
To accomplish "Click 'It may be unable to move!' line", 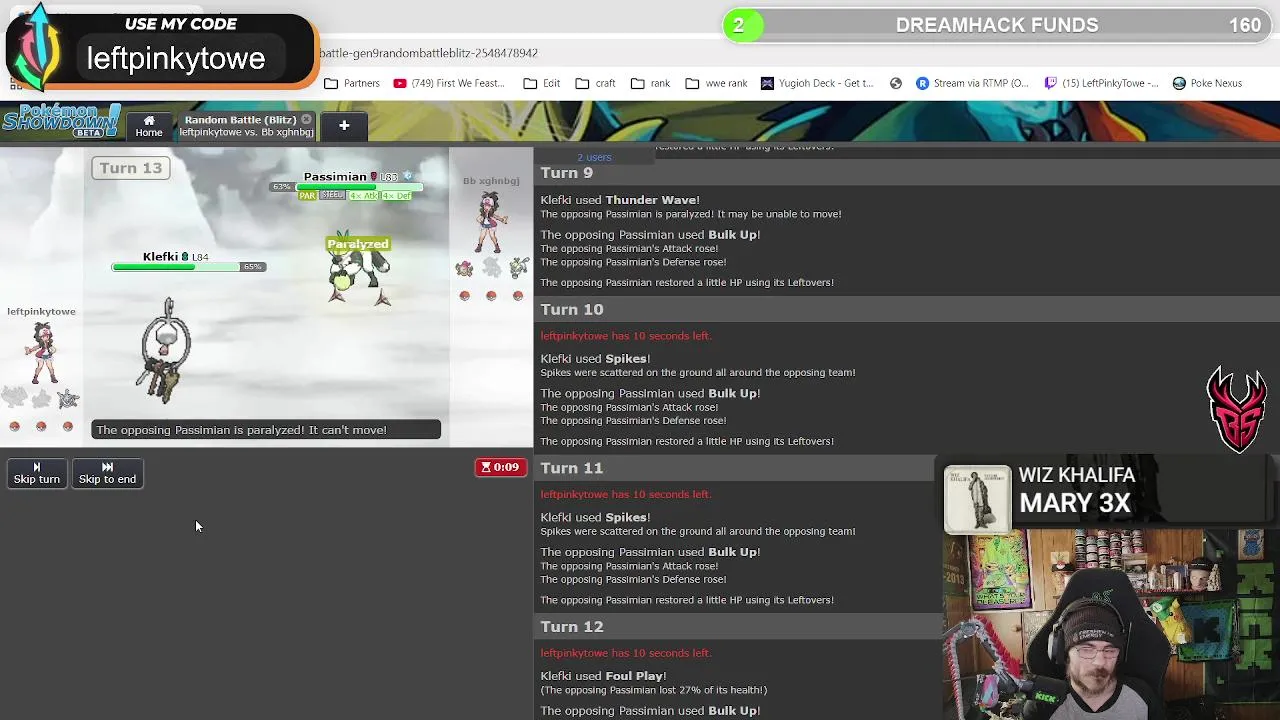I will (x=779, y=214).
